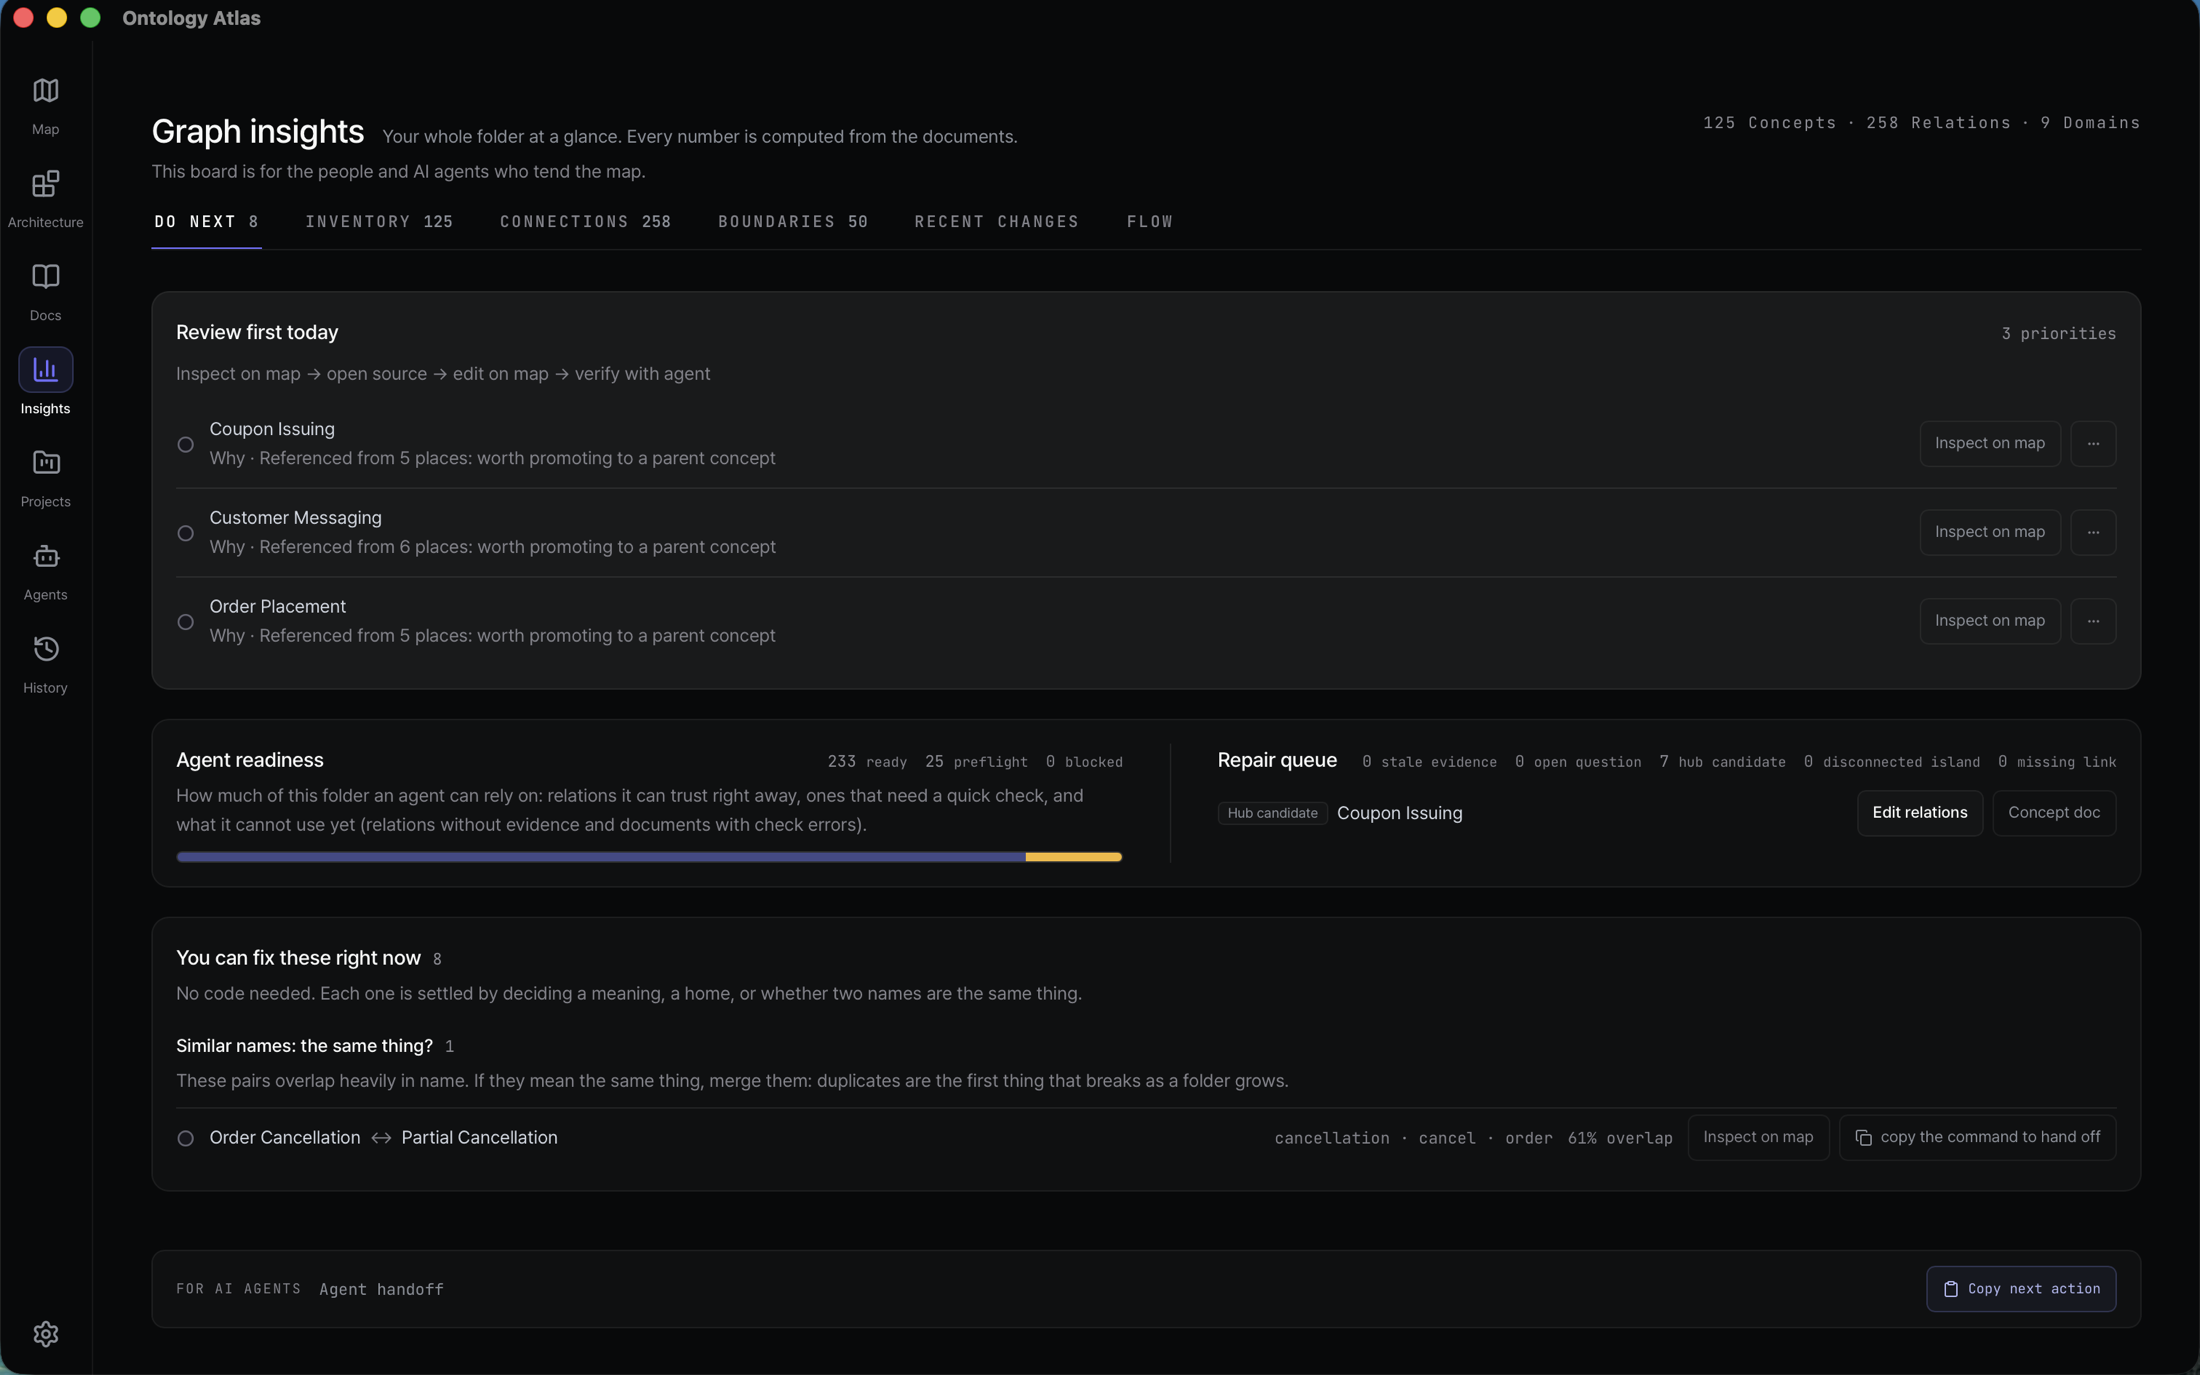Viewport: 2200px width, 1375px height.
Task: Click '0 missing link' count
Action: pos(2056,762)
